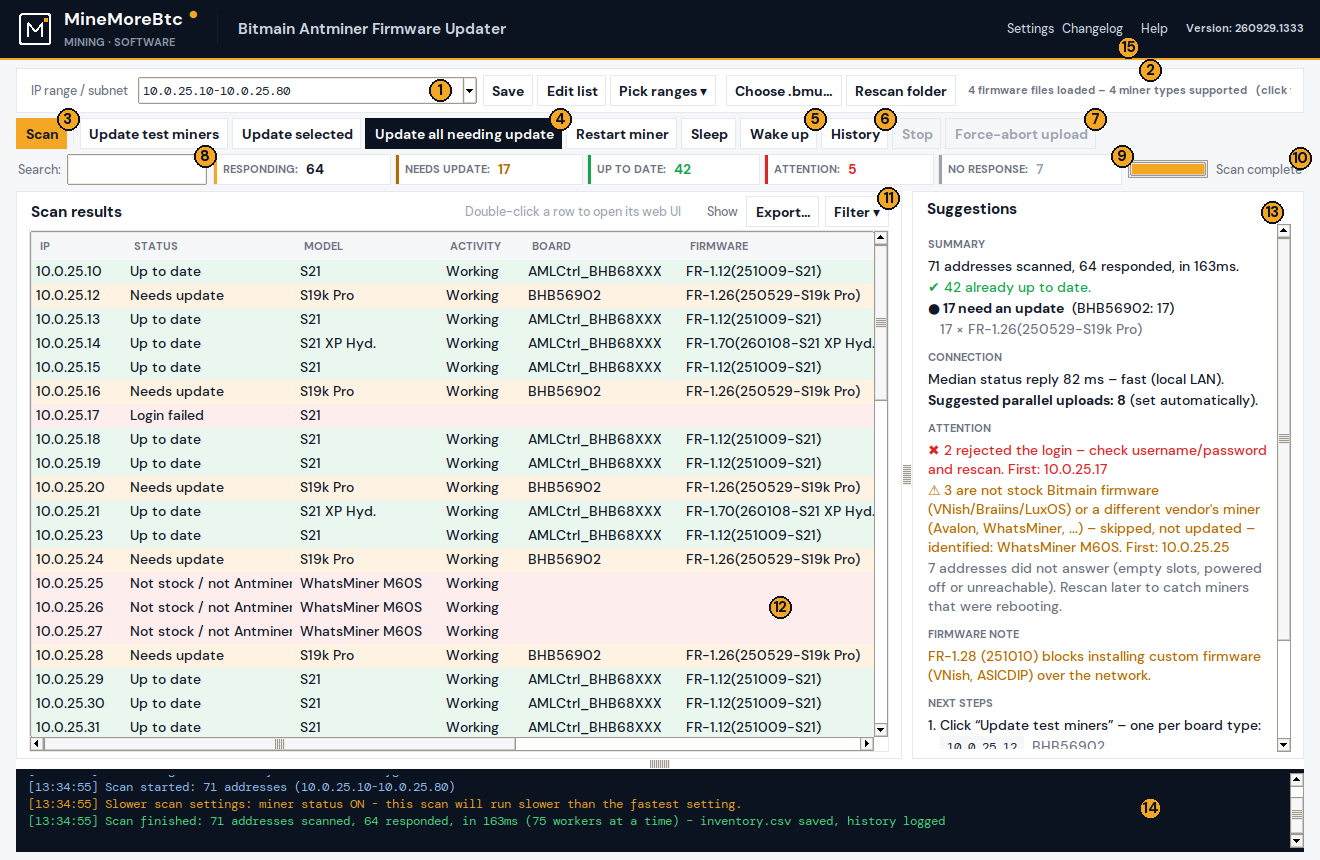Select the NO RESPONSE 7 tile
Viewport: 1320px width, 860px height.
pyautogui.click(x=1030, y=169)
